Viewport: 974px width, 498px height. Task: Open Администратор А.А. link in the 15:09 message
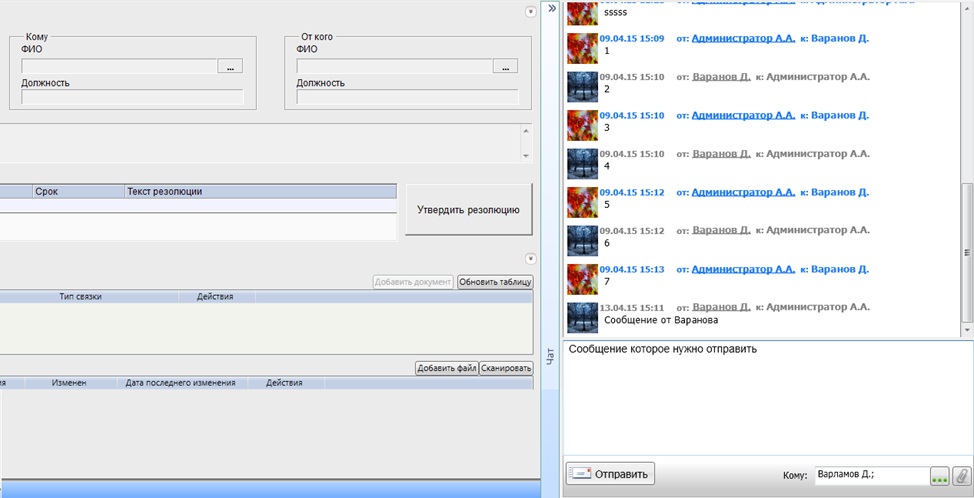(743, 38)
